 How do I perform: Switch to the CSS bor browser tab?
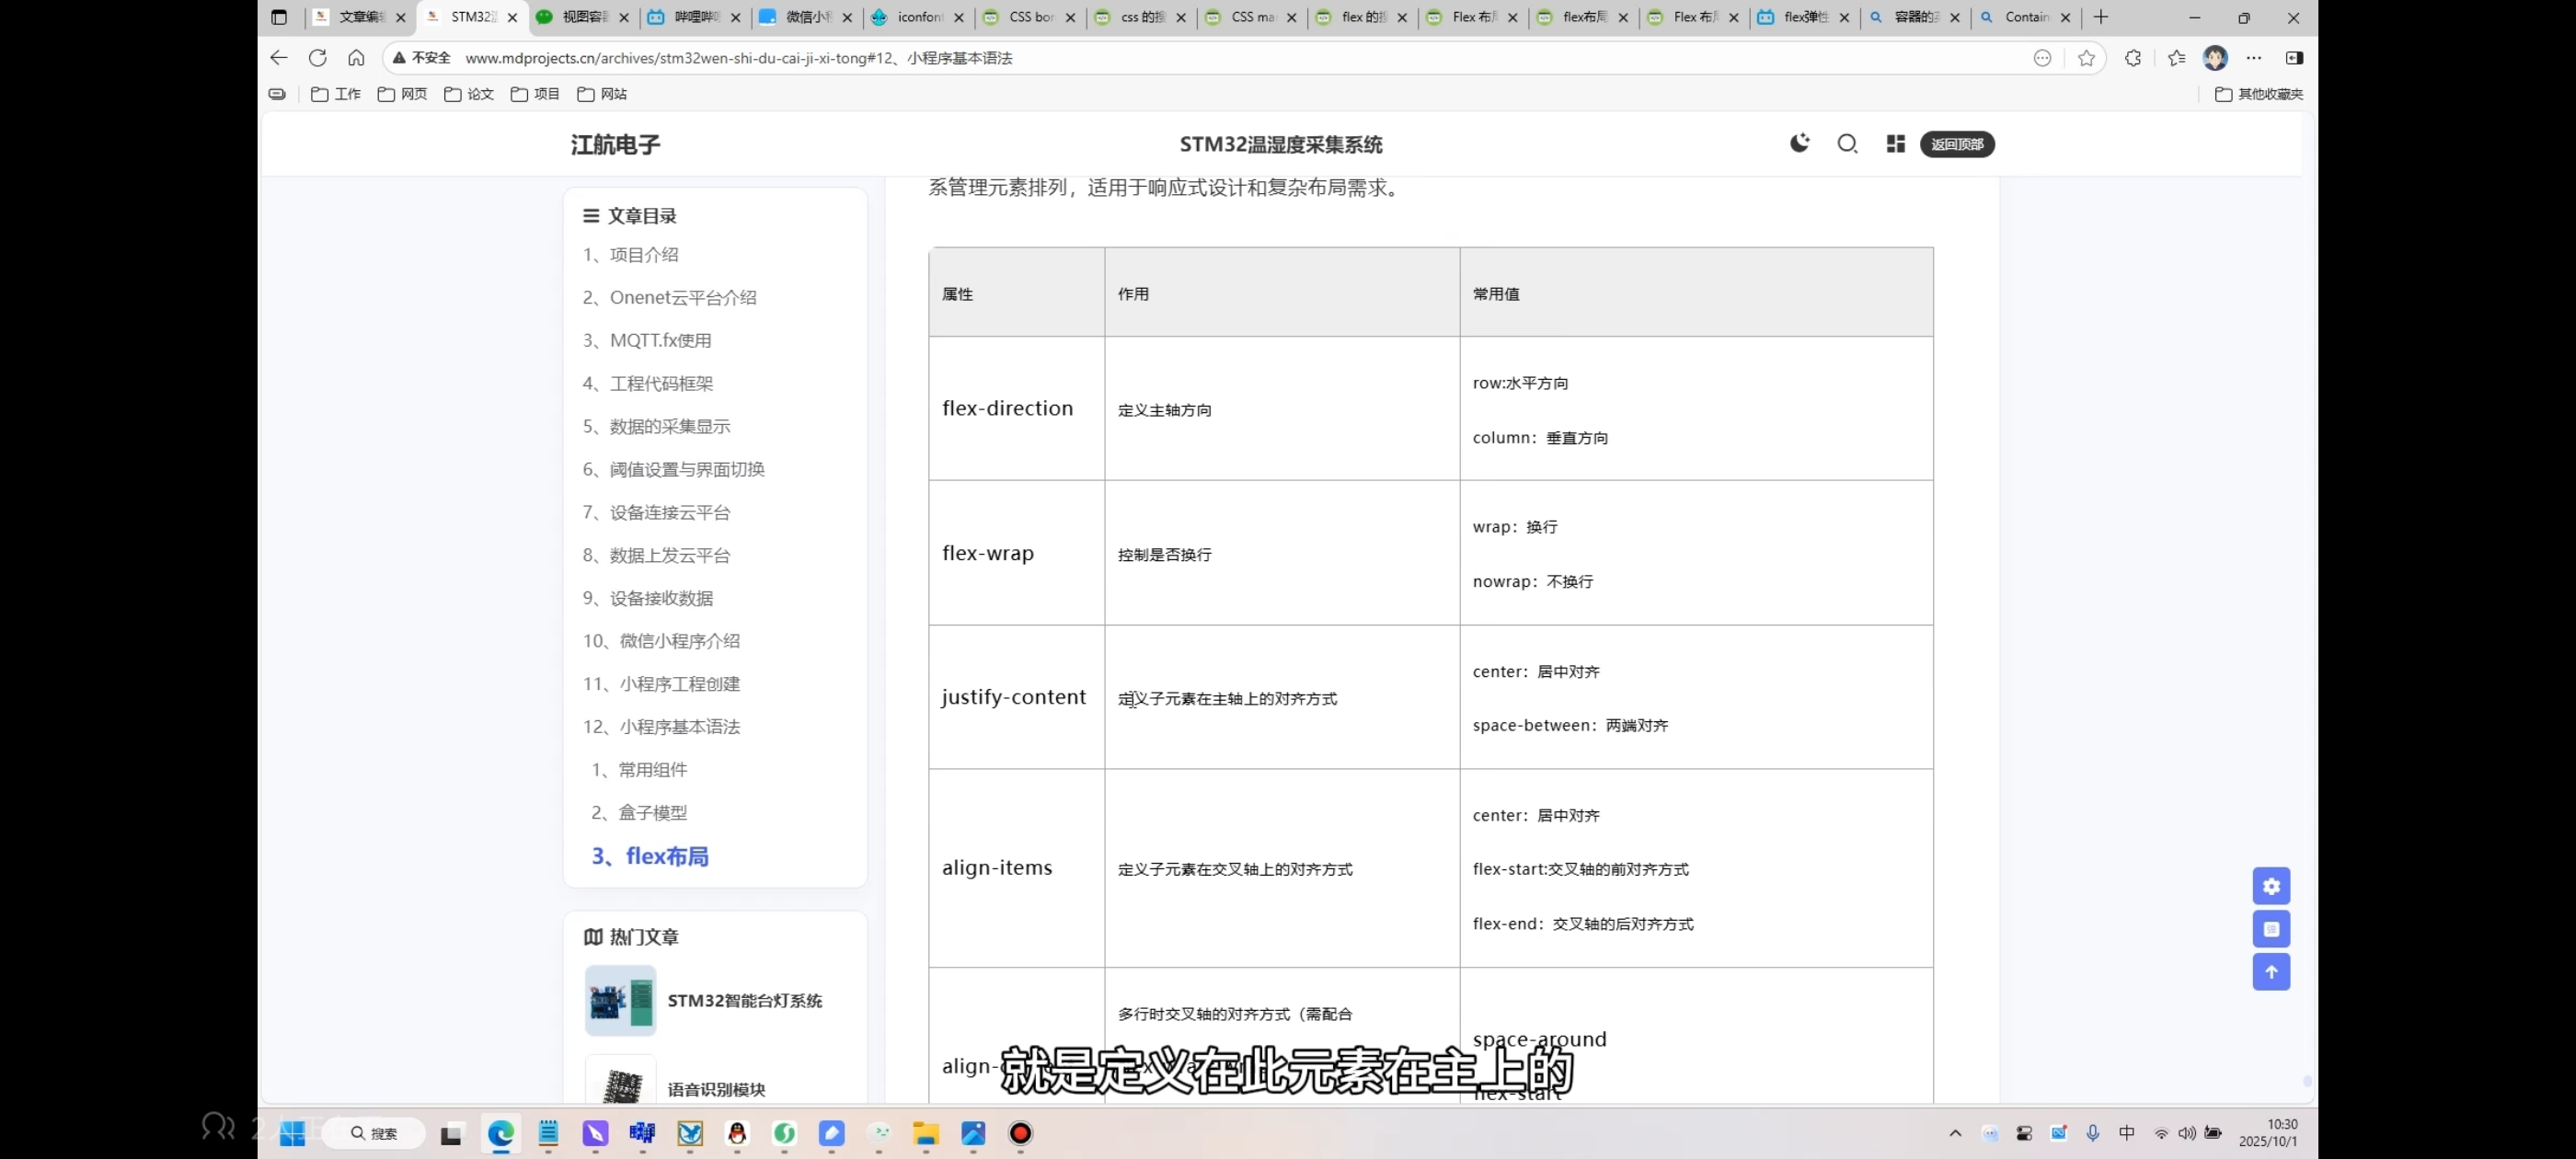click(1030, 17)
